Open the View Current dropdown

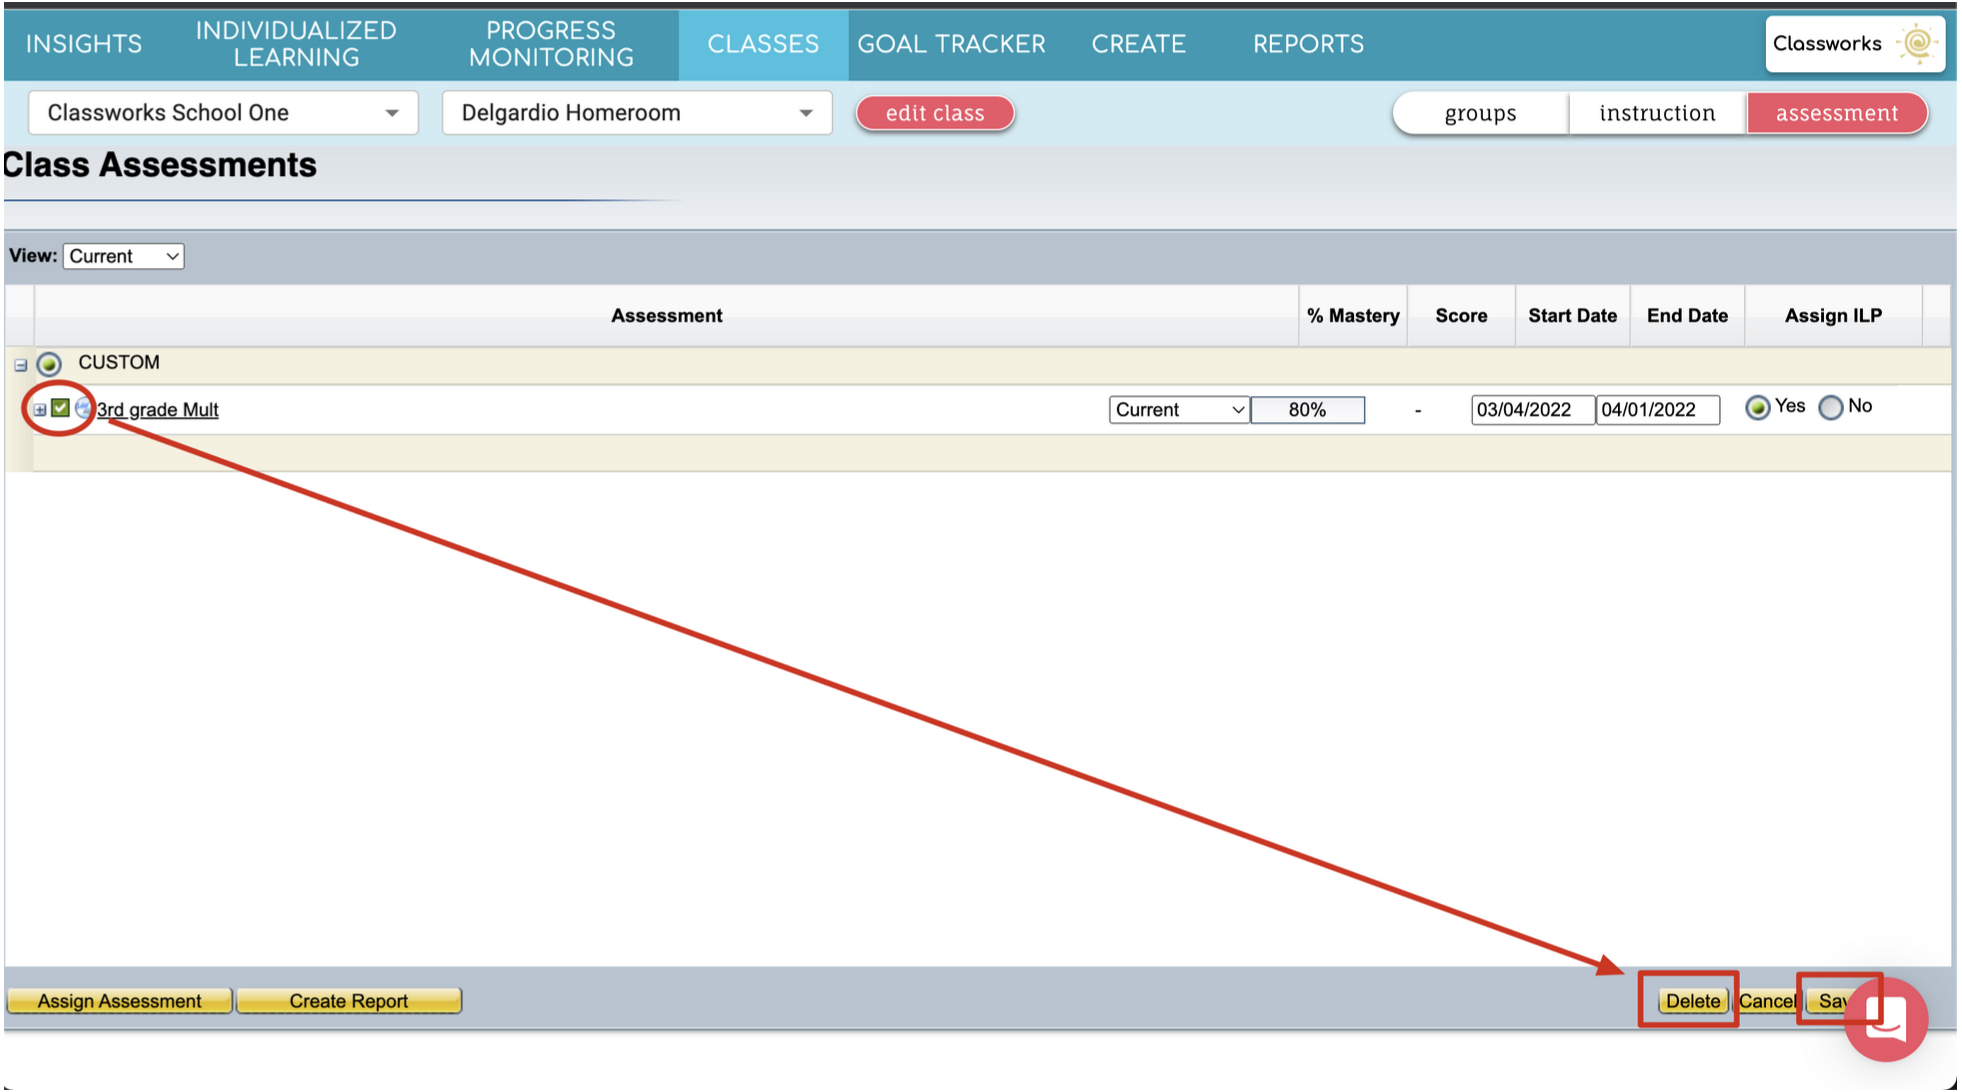[x=123, y=256]
